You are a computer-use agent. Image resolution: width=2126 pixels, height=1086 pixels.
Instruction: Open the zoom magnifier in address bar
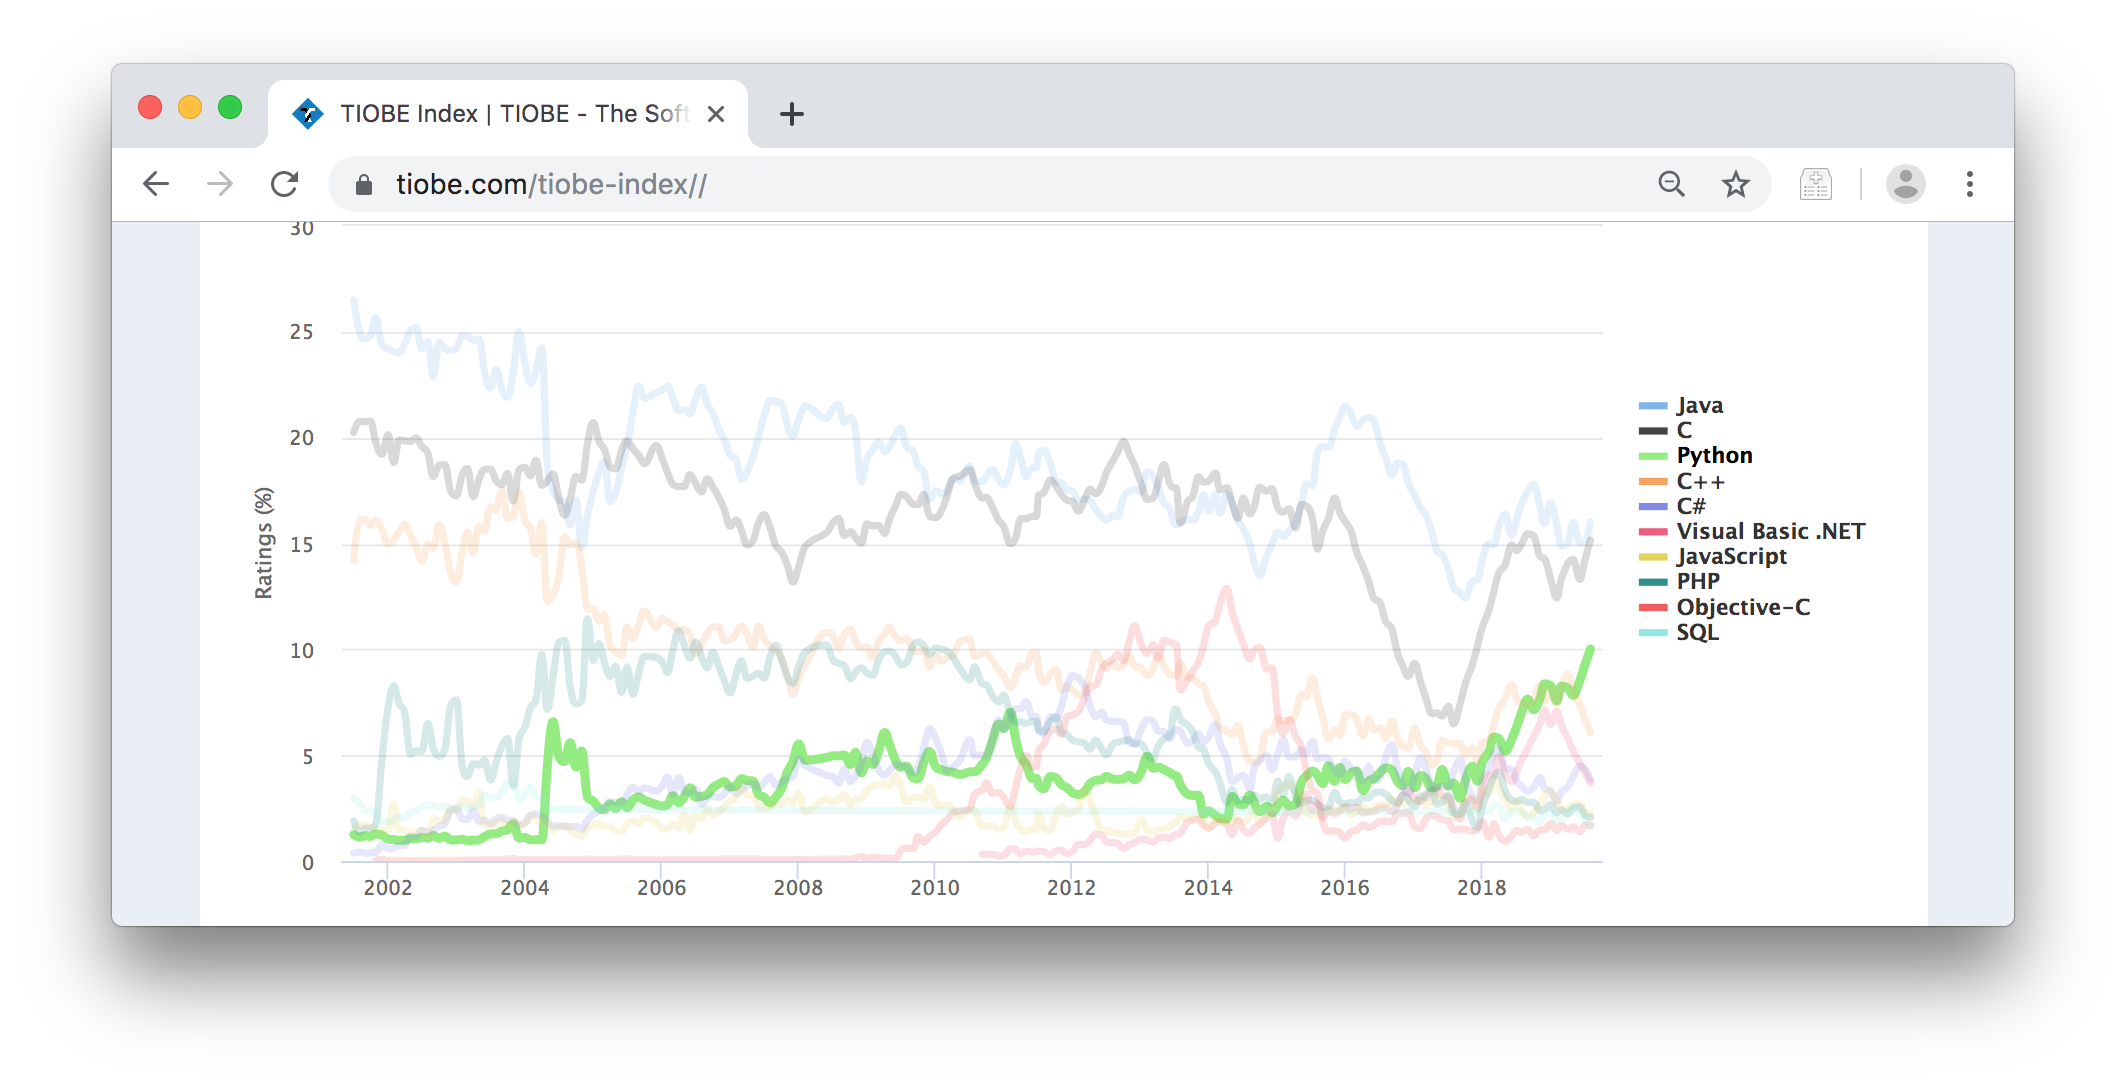click(x=1671, y=184)
